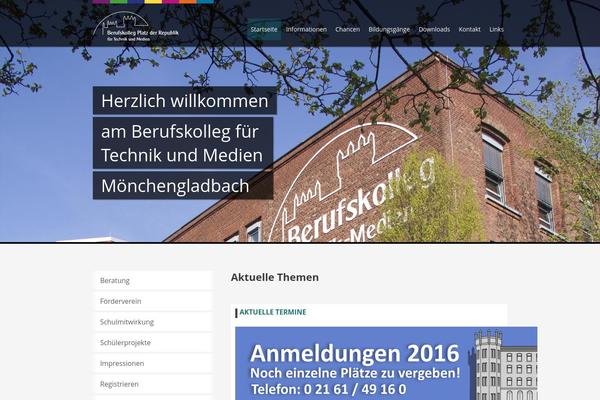The image size is (600, 400).
Task: Open the Startseite menu item
Action: (x=264, y=29)
